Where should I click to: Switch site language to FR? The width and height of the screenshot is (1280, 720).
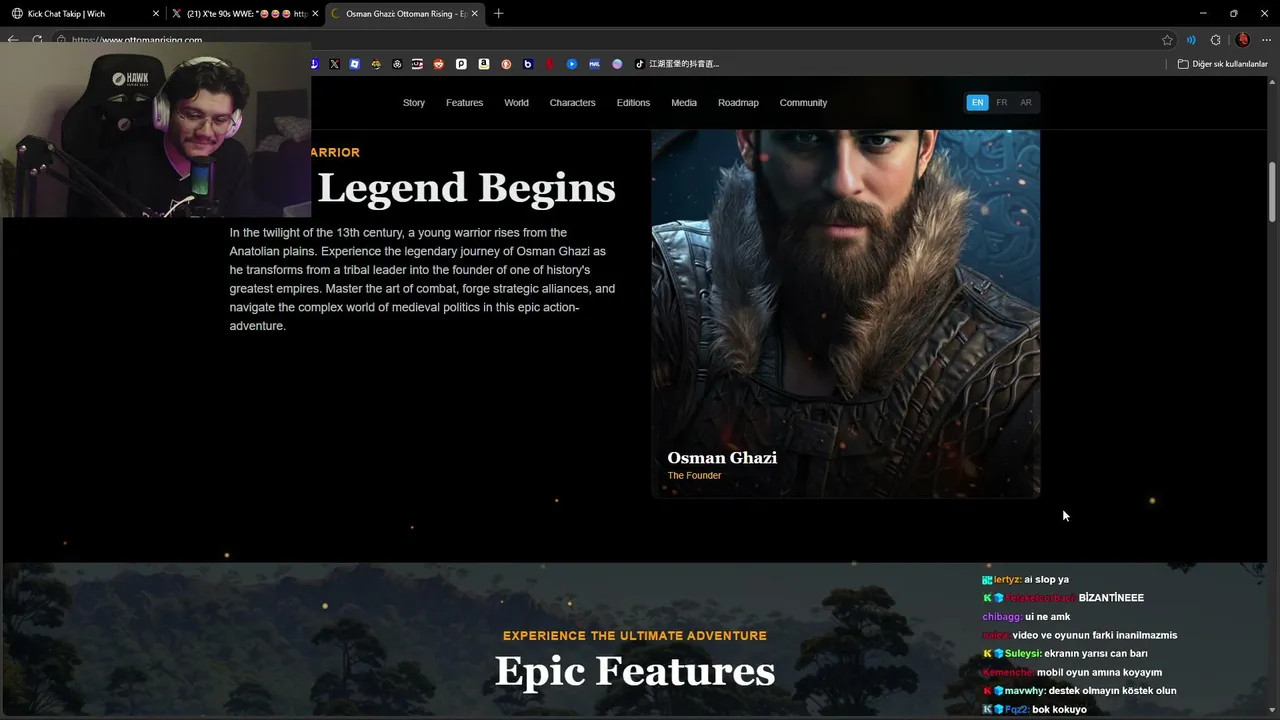(x=1002, y=103)
